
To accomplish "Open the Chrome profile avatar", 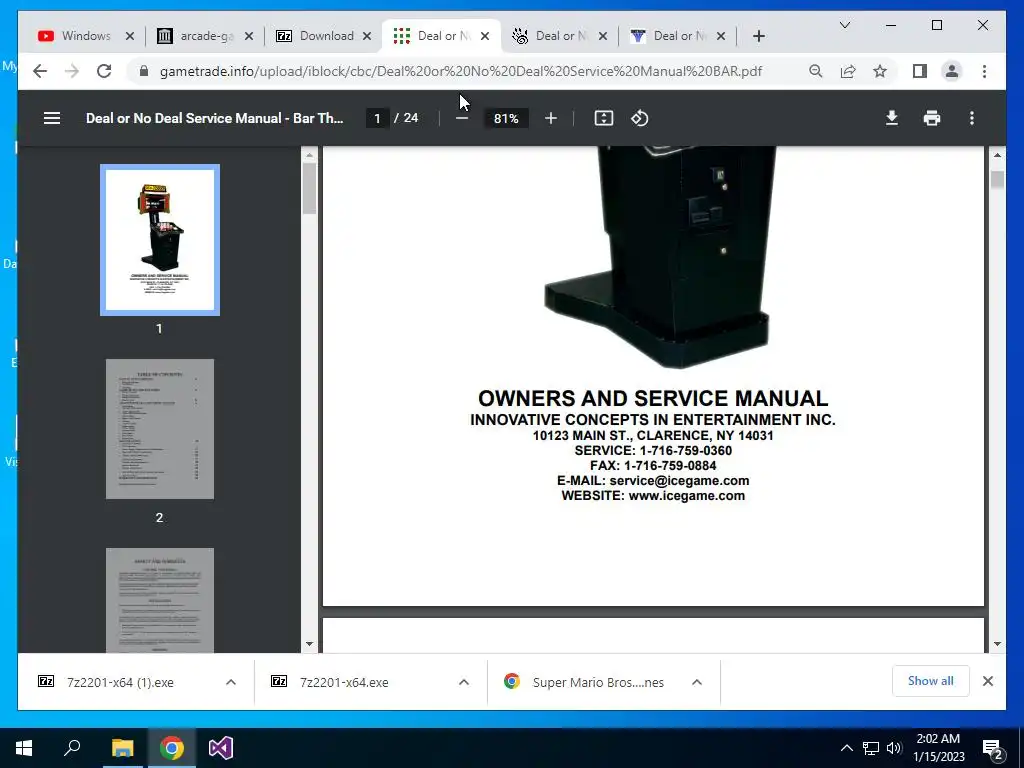I will [952, 71].
